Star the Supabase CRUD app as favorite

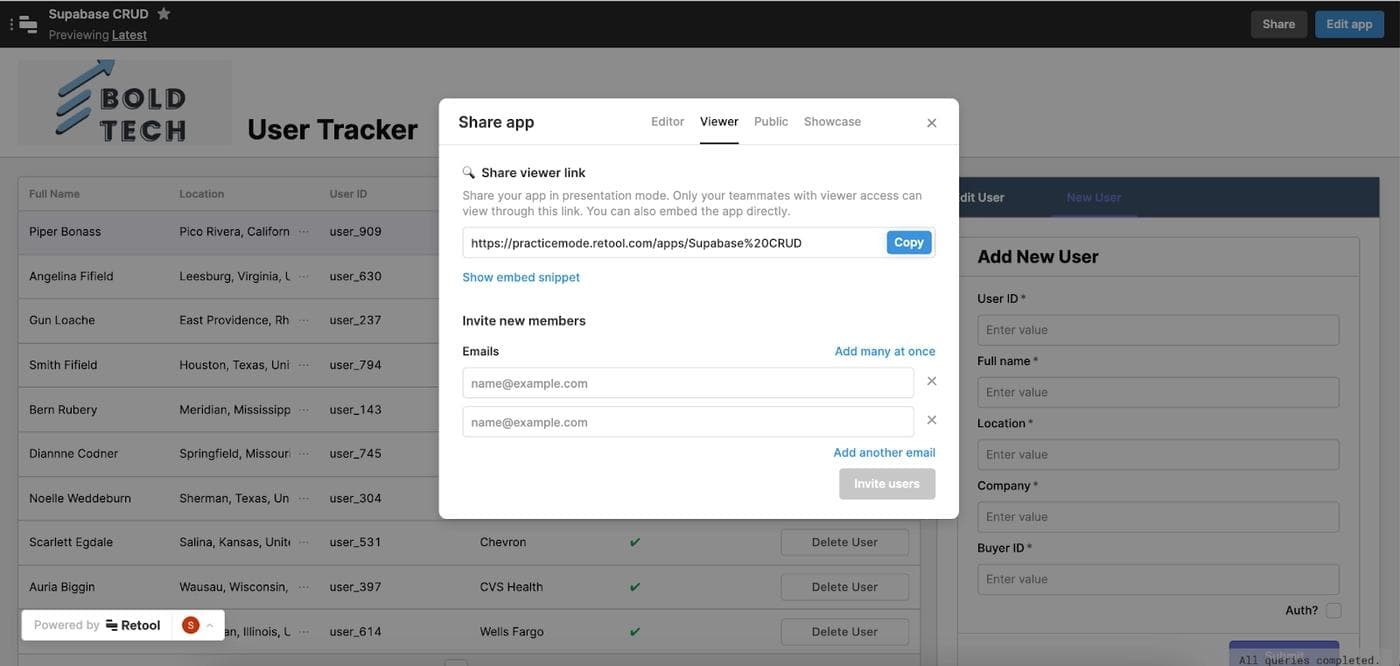(x=164, y=14)
